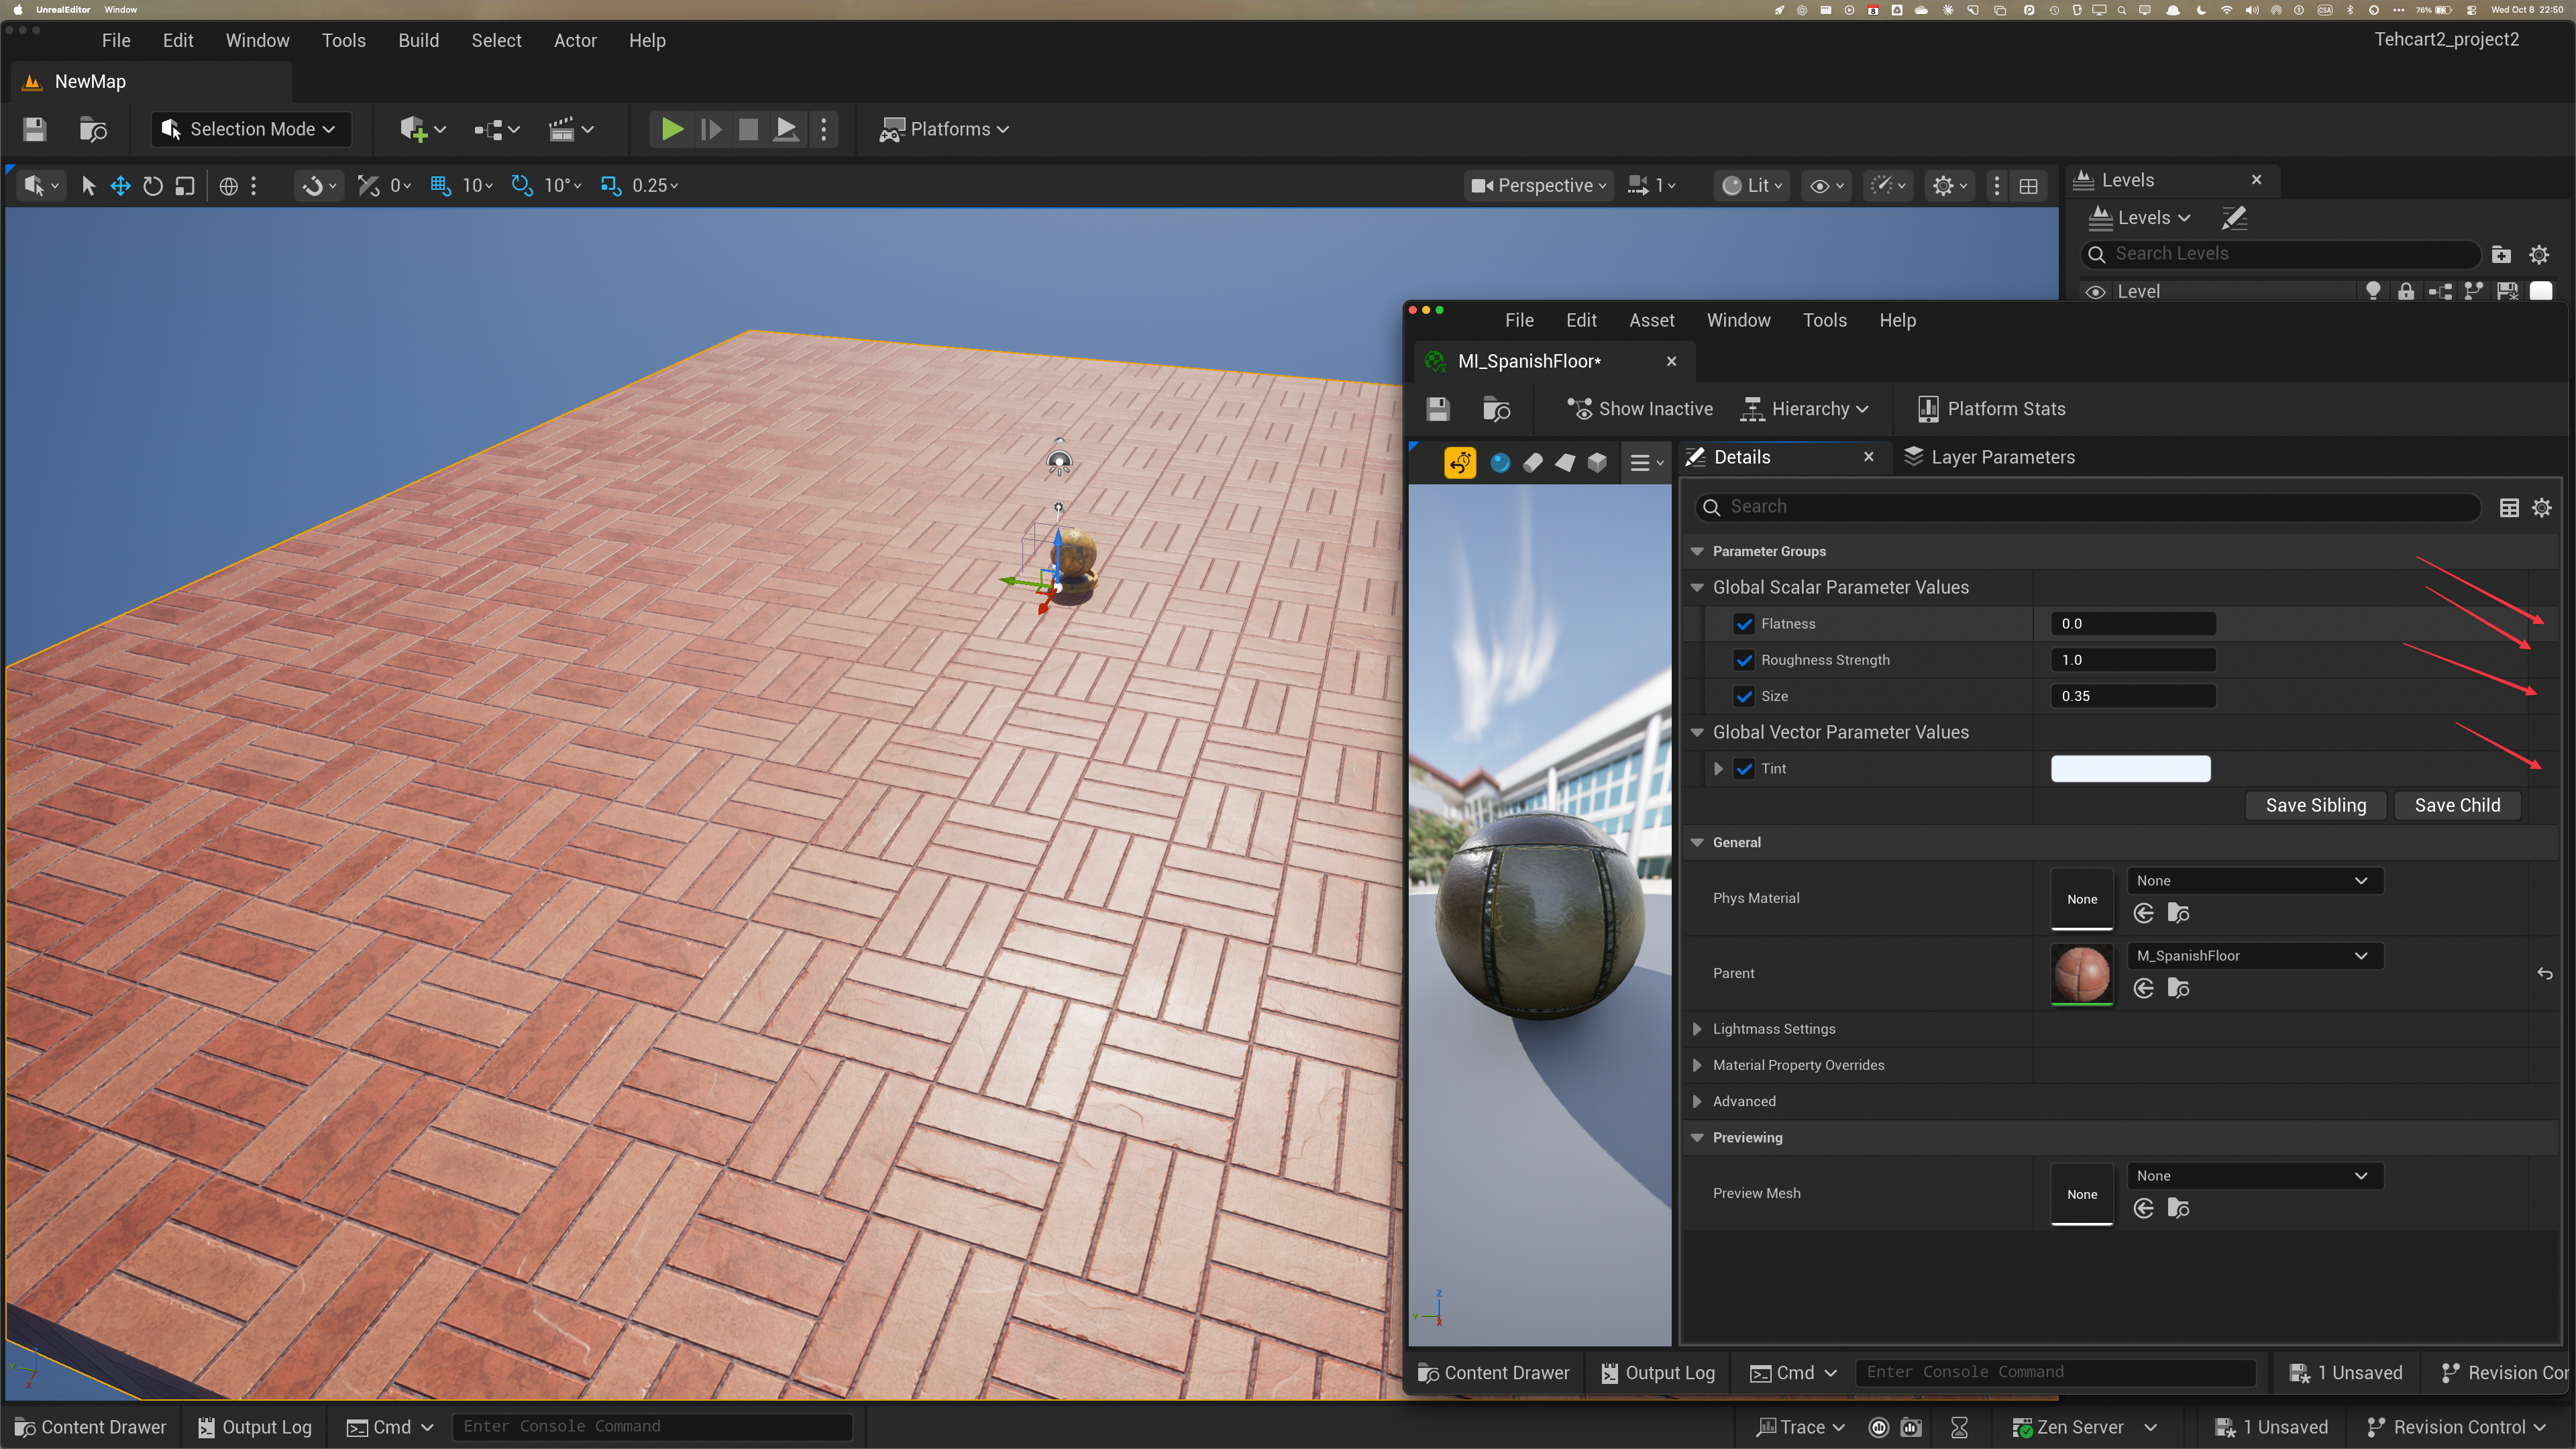Browse to Phys Material asset in Content Browser
The height and width of the screenshot is (1449, 2576).
click(2178, 913)
